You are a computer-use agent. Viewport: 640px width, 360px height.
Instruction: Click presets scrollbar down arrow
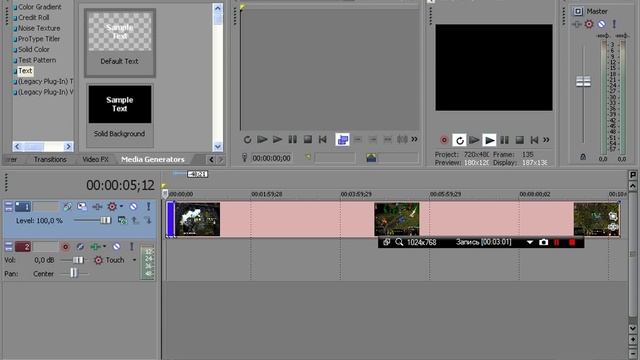218,146
